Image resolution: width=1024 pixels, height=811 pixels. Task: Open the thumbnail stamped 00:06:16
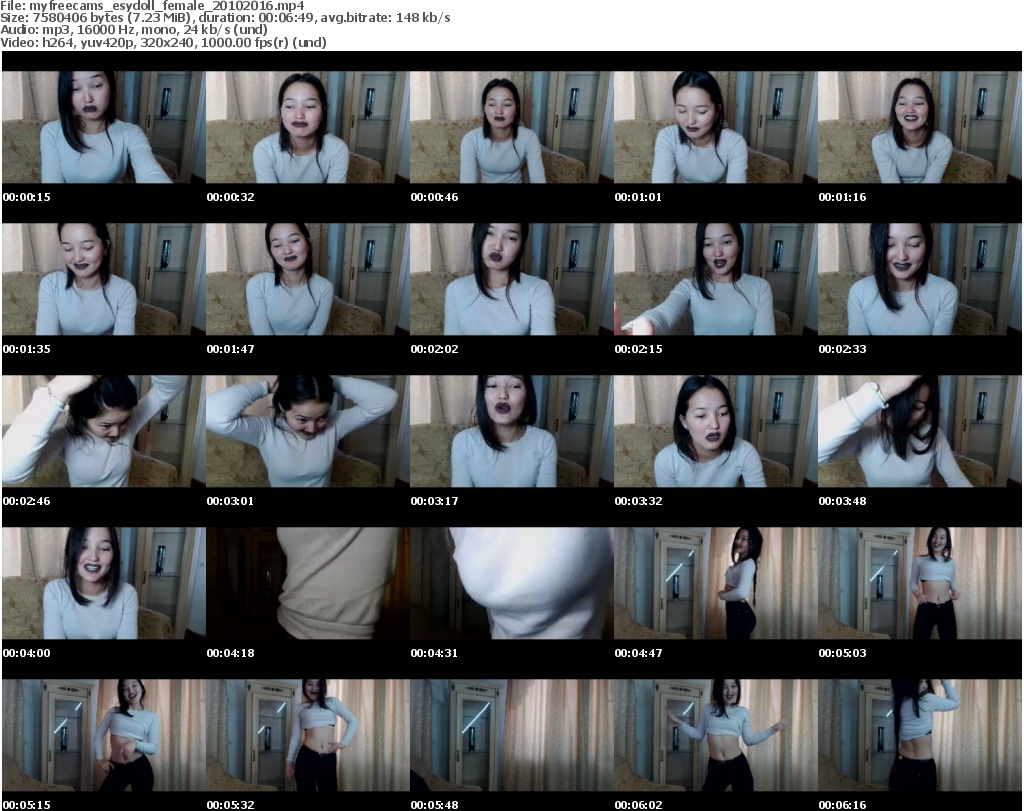point(920,735)
